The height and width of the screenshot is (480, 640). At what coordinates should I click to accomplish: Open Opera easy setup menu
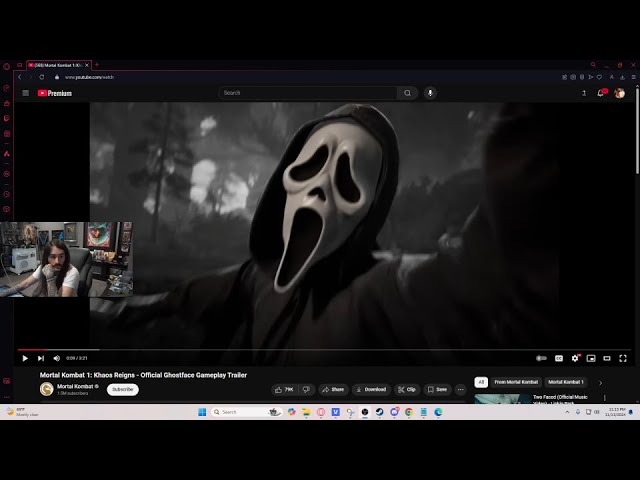[x=633, y=77]
